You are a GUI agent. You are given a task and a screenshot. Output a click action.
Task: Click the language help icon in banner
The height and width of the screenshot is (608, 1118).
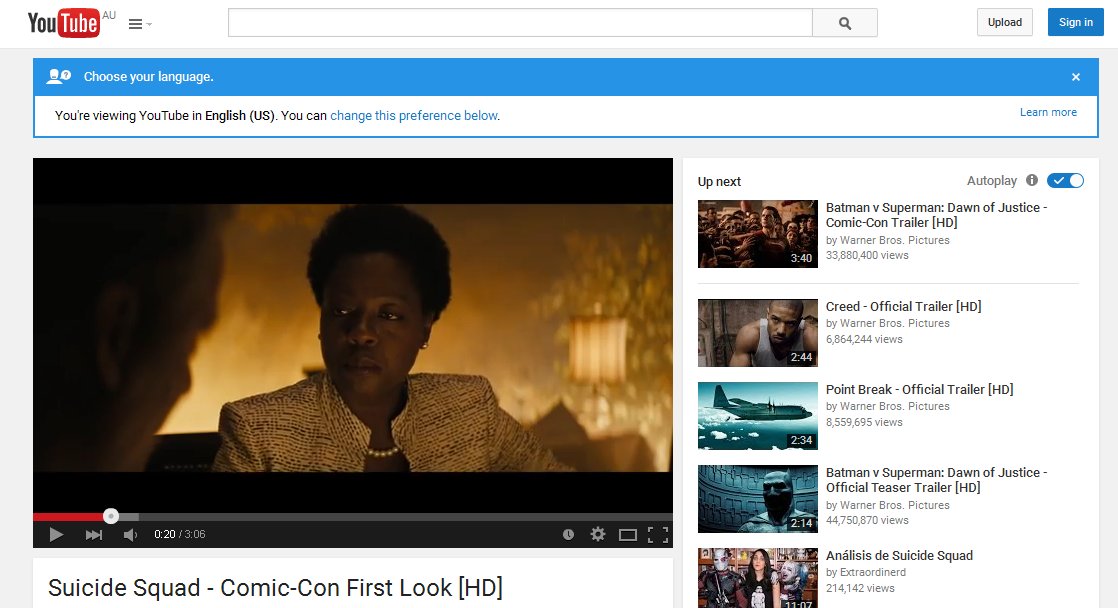58,76
